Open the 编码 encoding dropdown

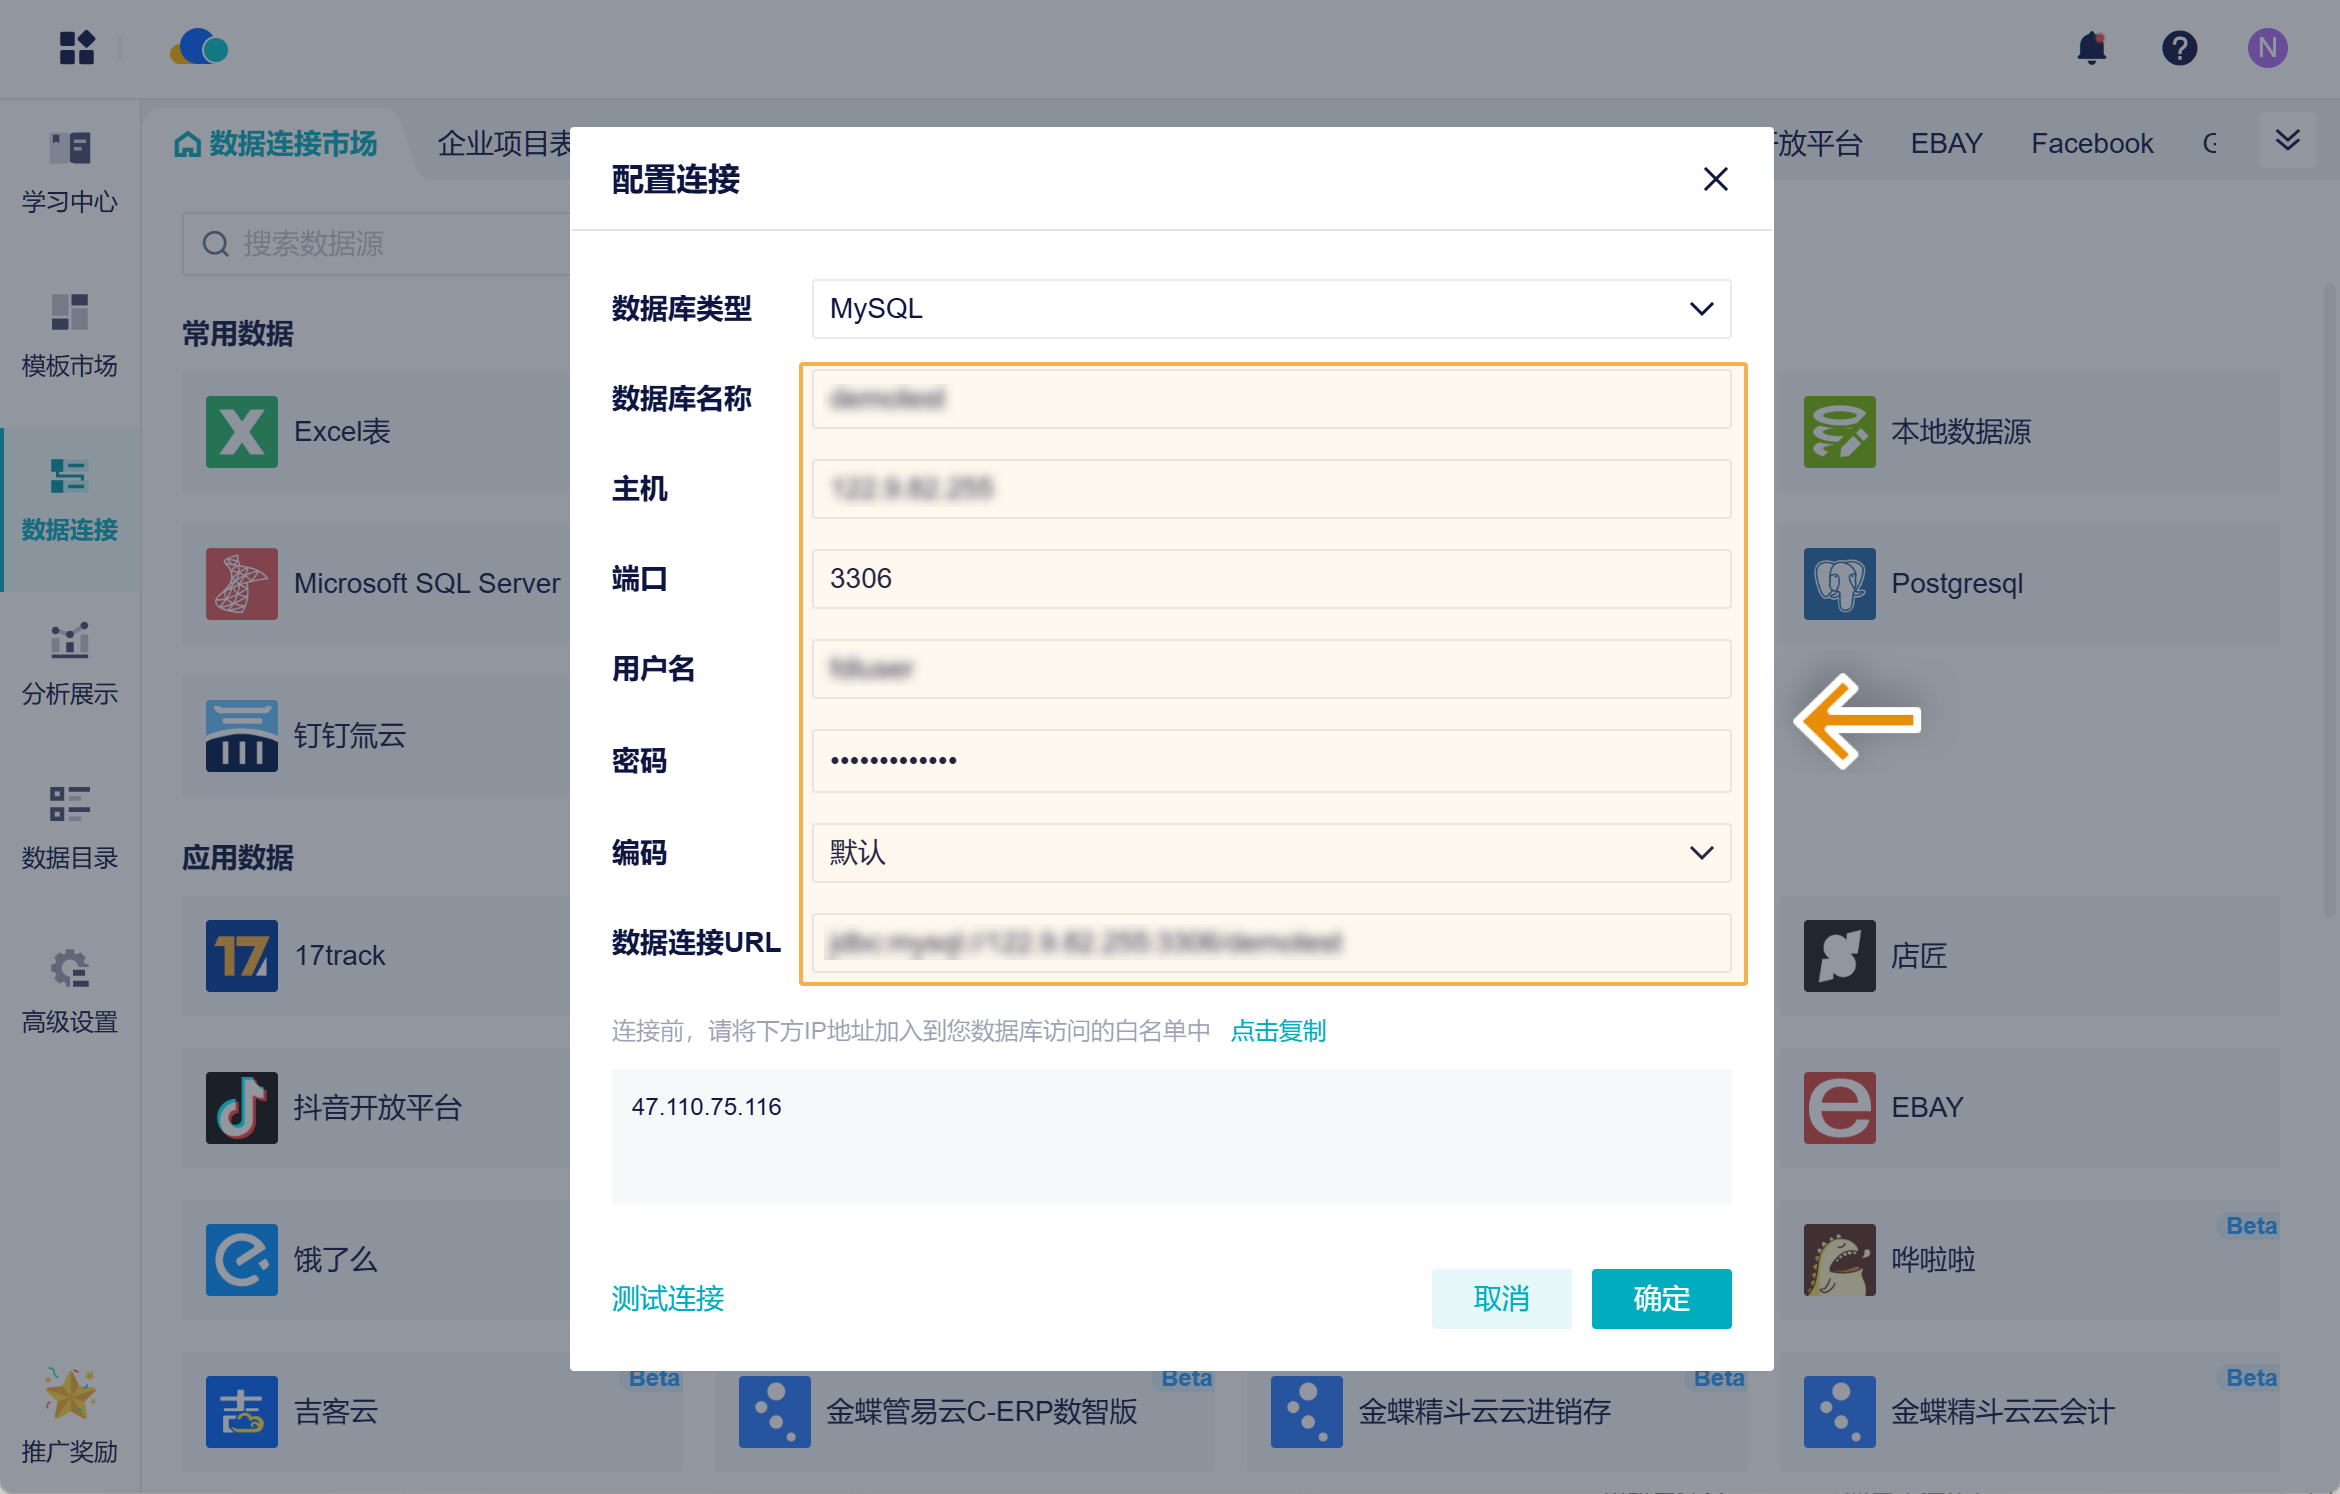(1270, 853)
